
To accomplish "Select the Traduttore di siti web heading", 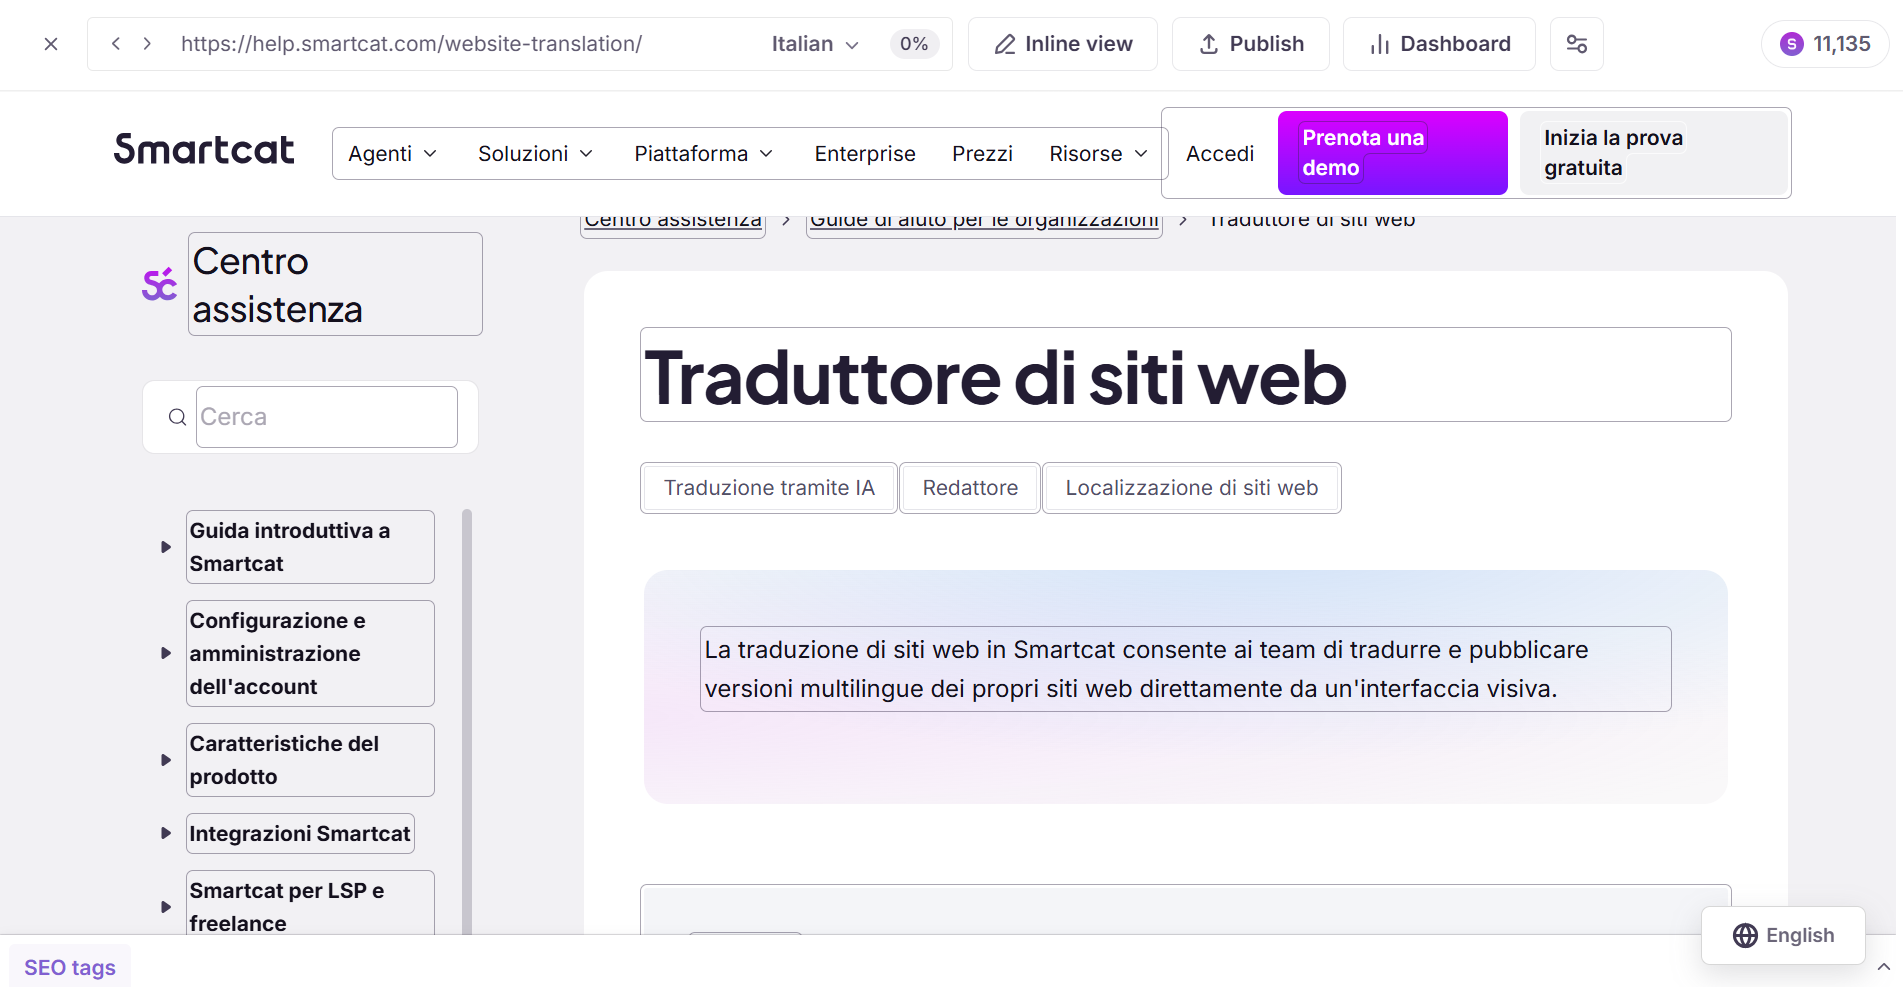I will coord(1185,375).
